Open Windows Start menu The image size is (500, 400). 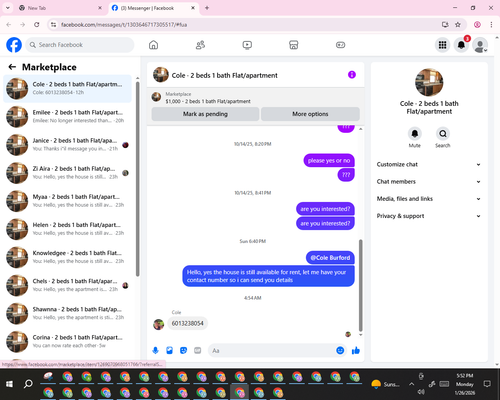click(9, 384)
